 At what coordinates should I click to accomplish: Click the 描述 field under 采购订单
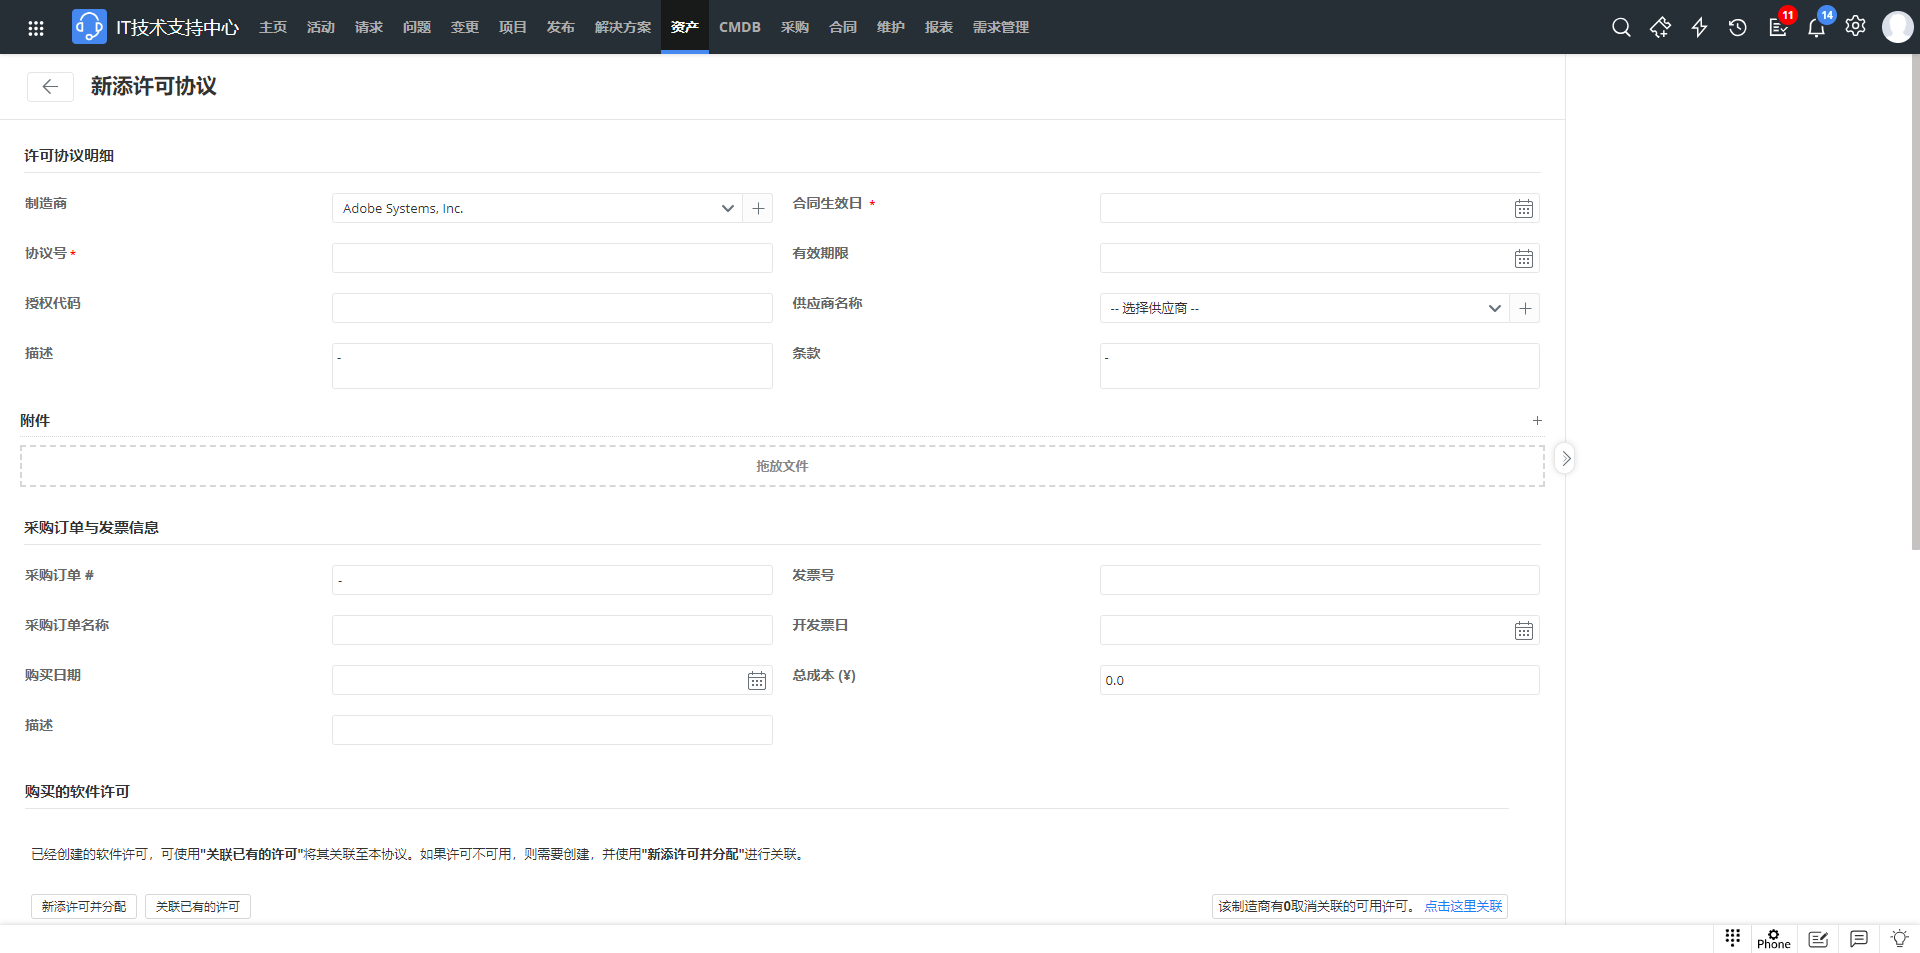[x=552, y=730]
